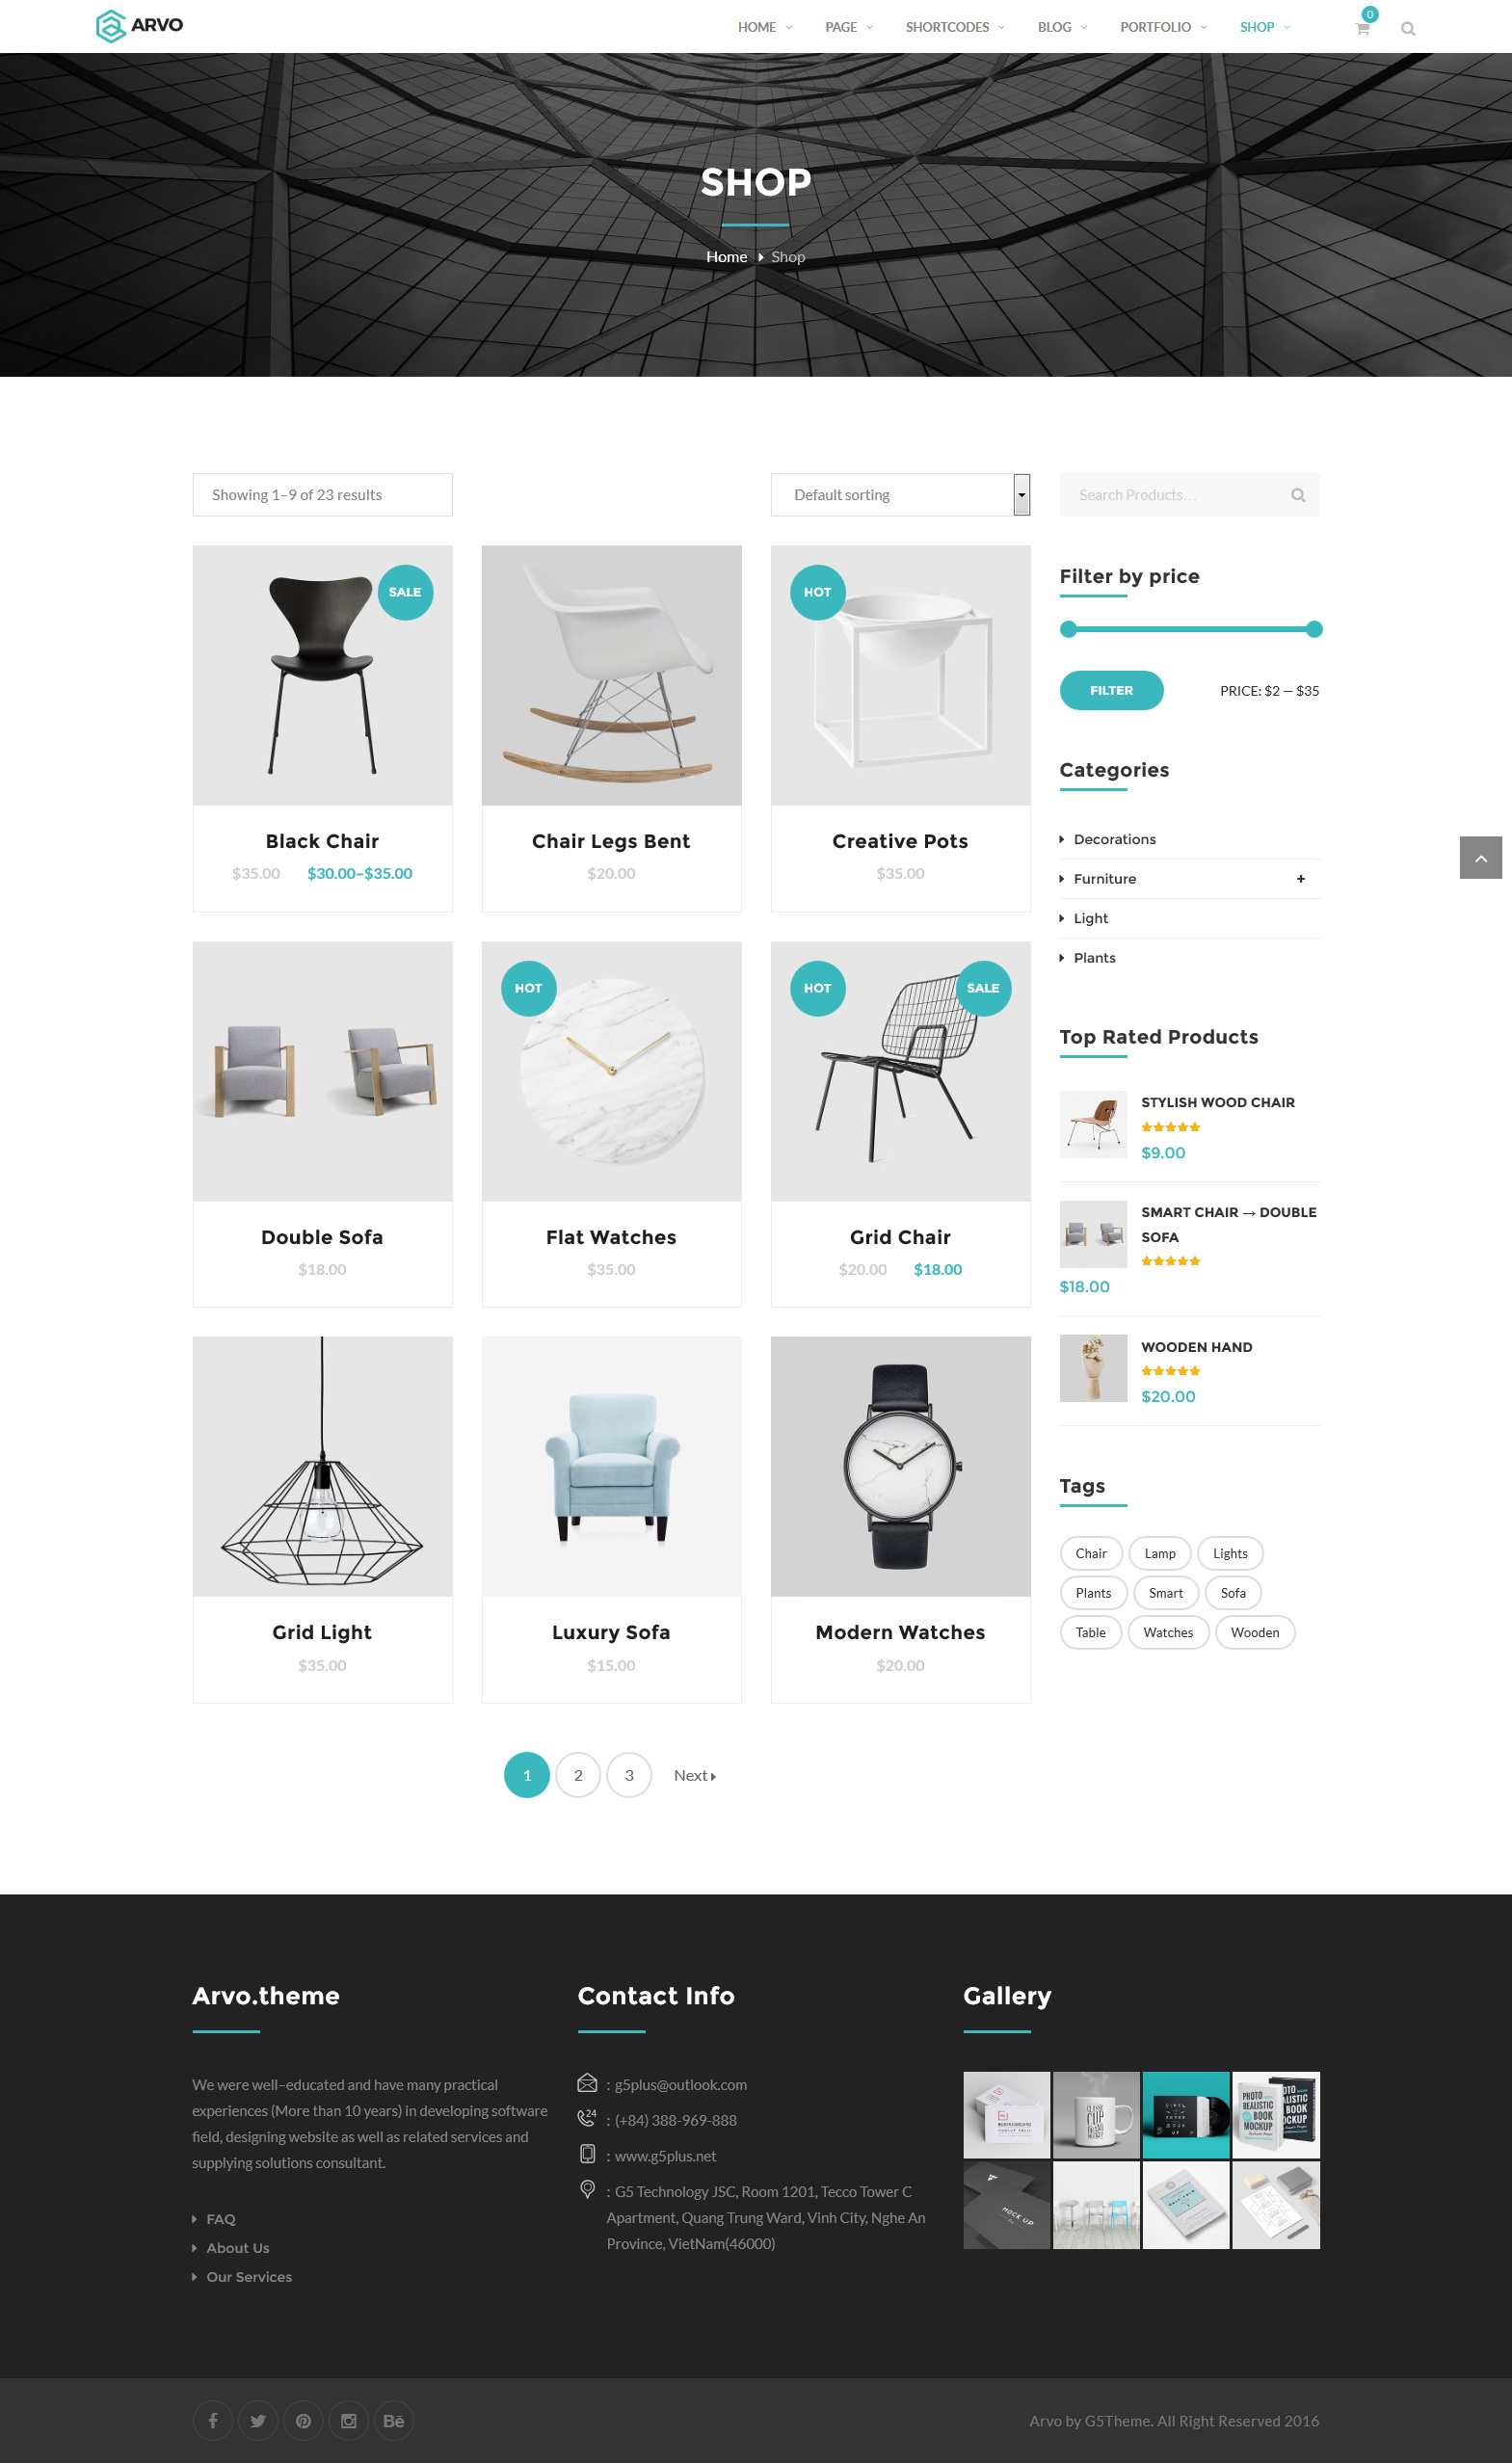Expand the Furniture category plus sign

pyautogui.click(x=1300, y=879)
